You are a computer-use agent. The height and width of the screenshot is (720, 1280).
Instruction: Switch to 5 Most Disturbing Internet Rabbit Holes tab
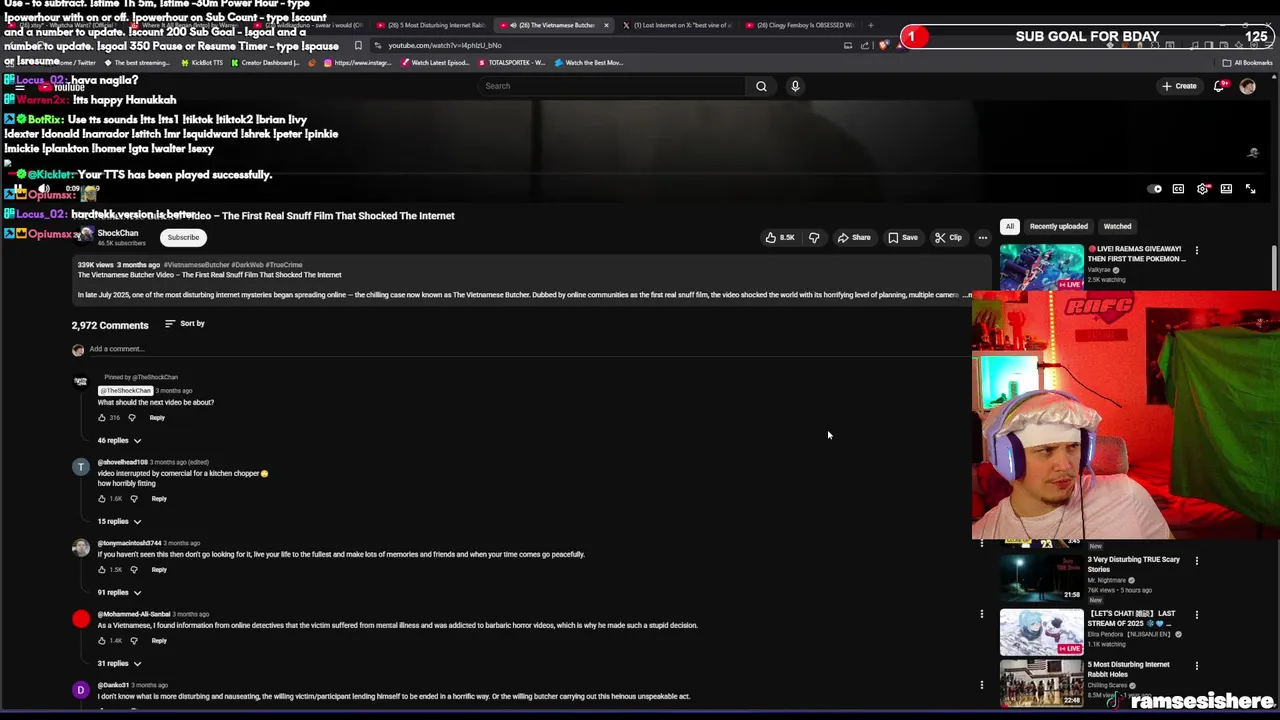tap(430, 25)
